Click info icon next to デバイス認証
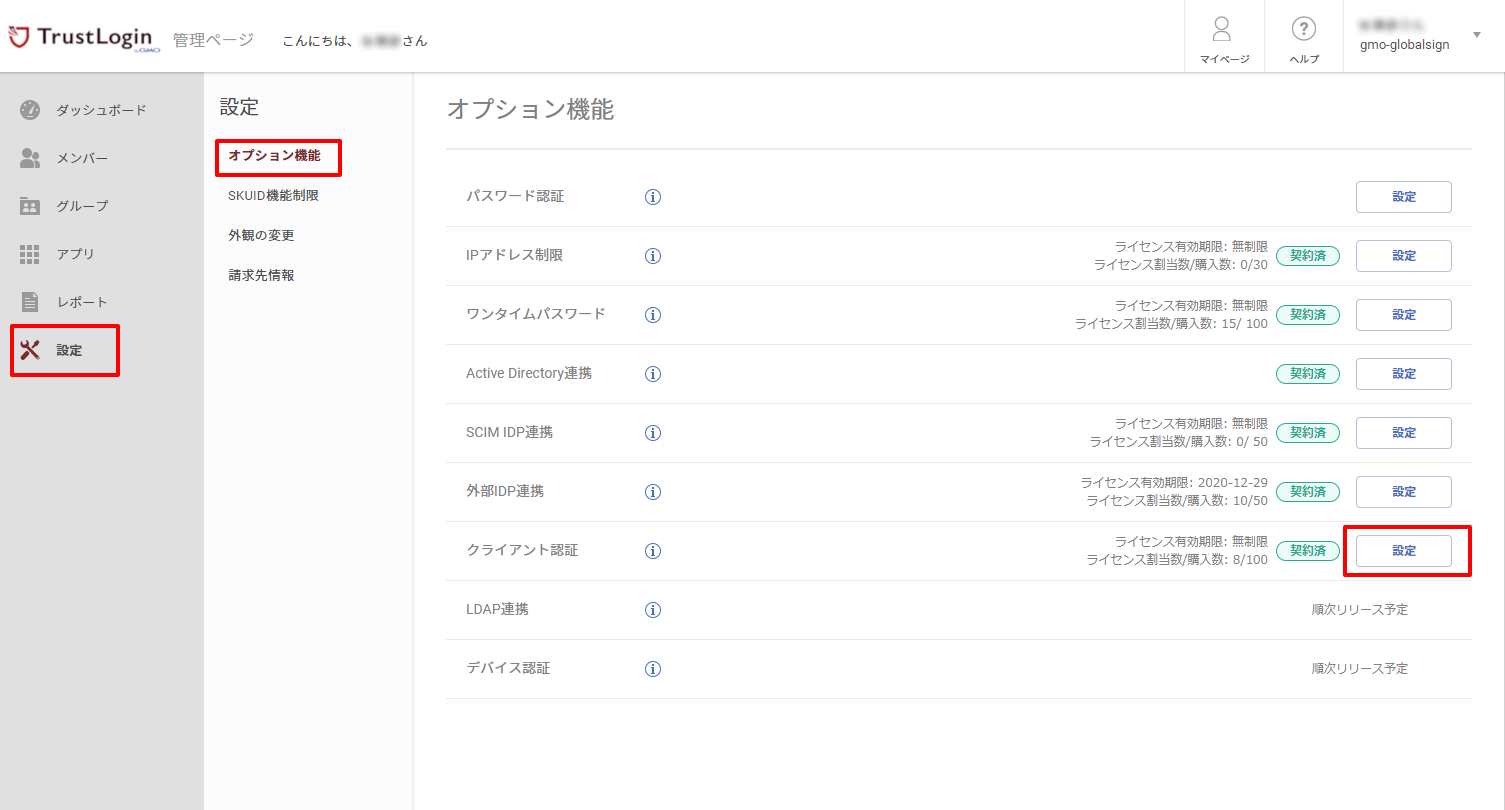Screen dimensions: 1505x810 click(x=652, y=669)
